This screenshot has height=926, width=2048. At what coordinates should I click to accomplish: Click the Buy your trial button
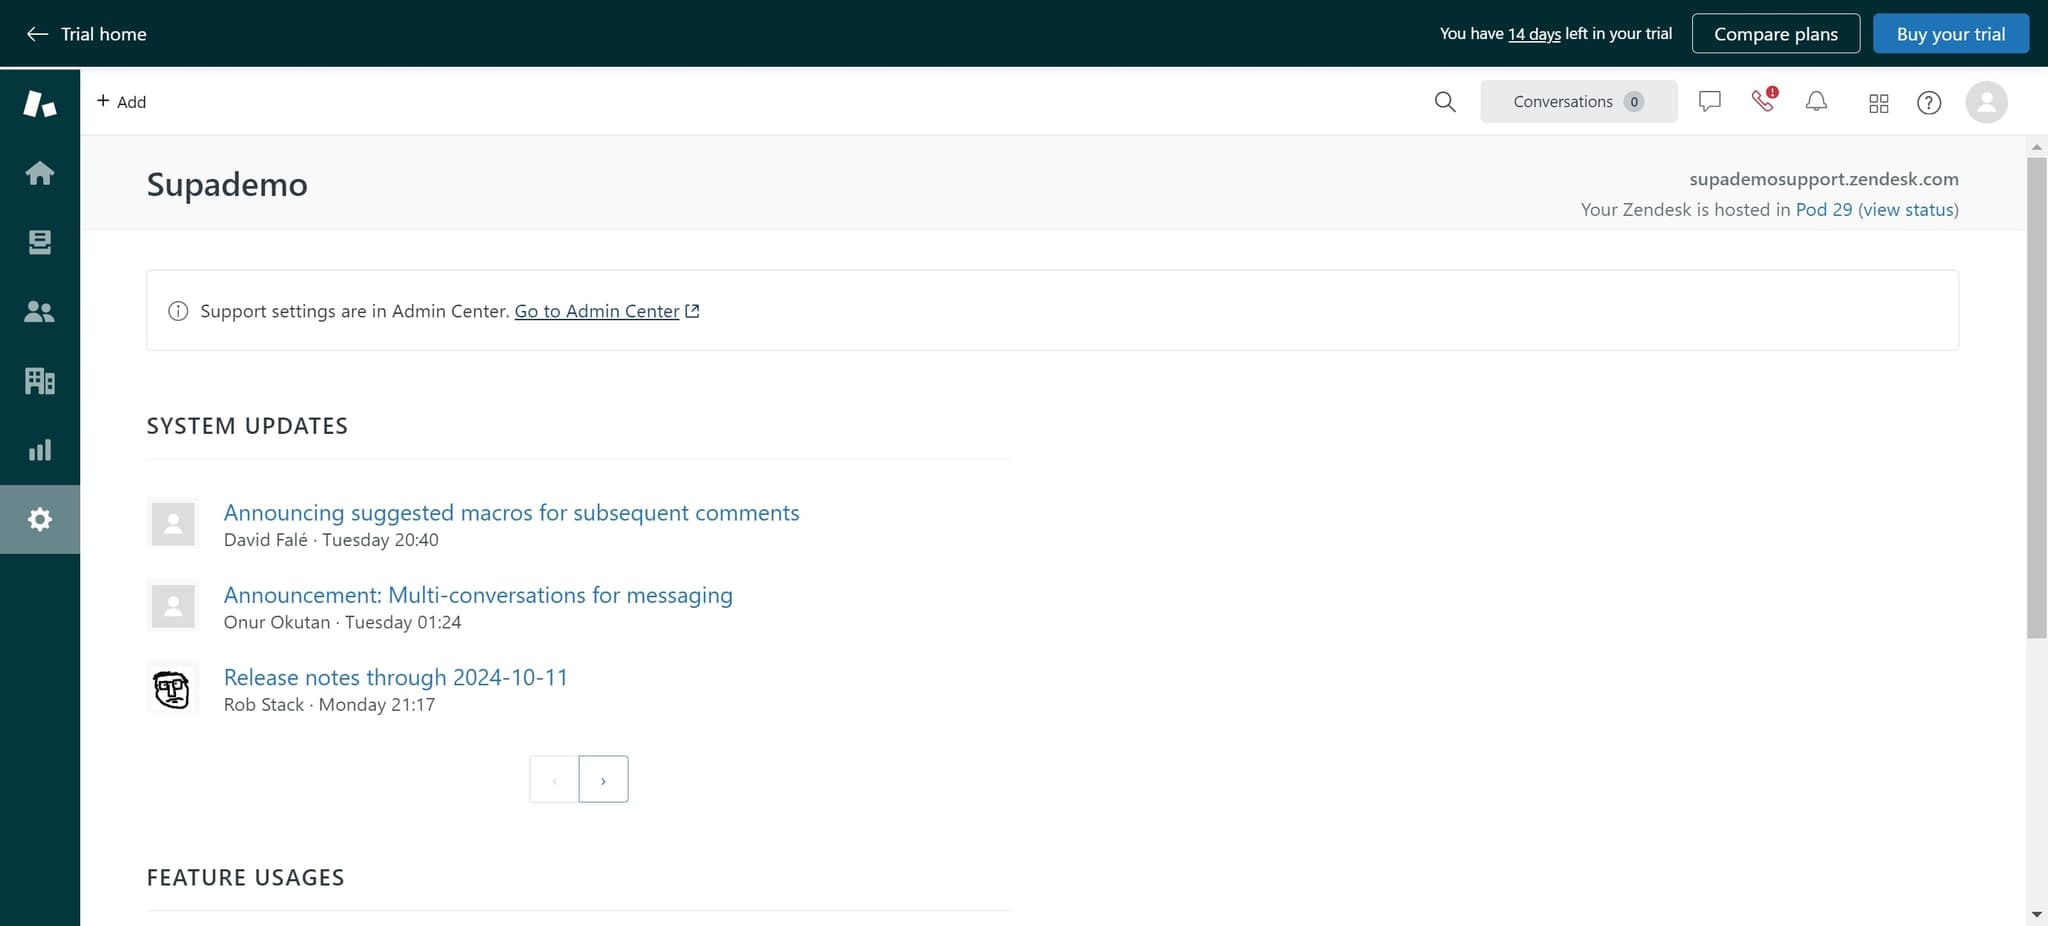(x=1950, y=33)
